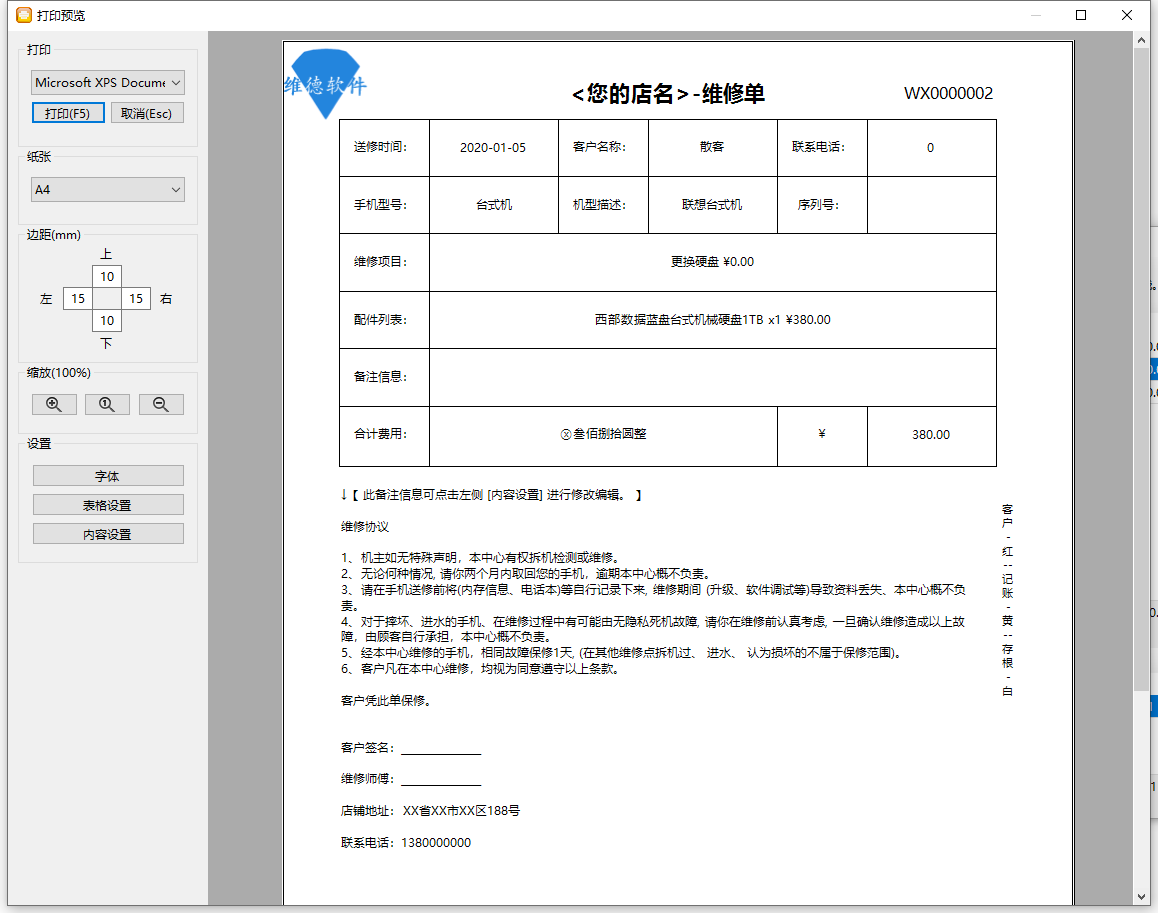
Task: Click order number WX0000002
Action: coord(948,93)
